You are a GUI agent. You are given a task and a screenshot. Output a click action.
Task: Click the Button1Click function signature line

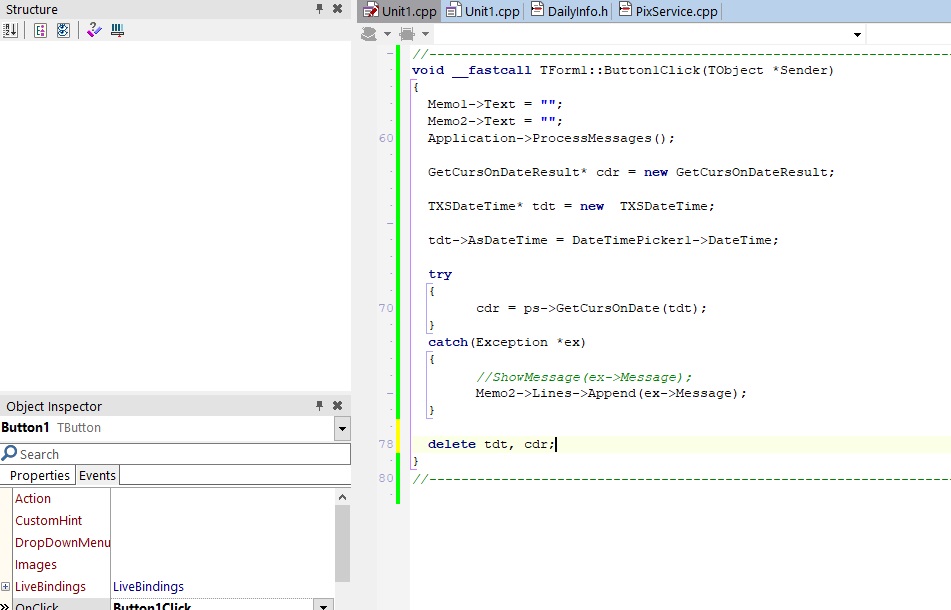[623, 70]
